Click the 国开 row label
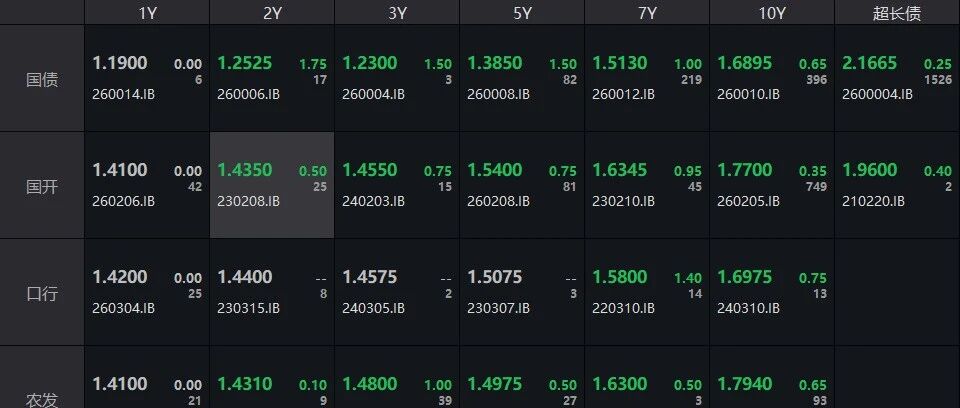The height and width of the screenshot is (408, 960). 42,186
